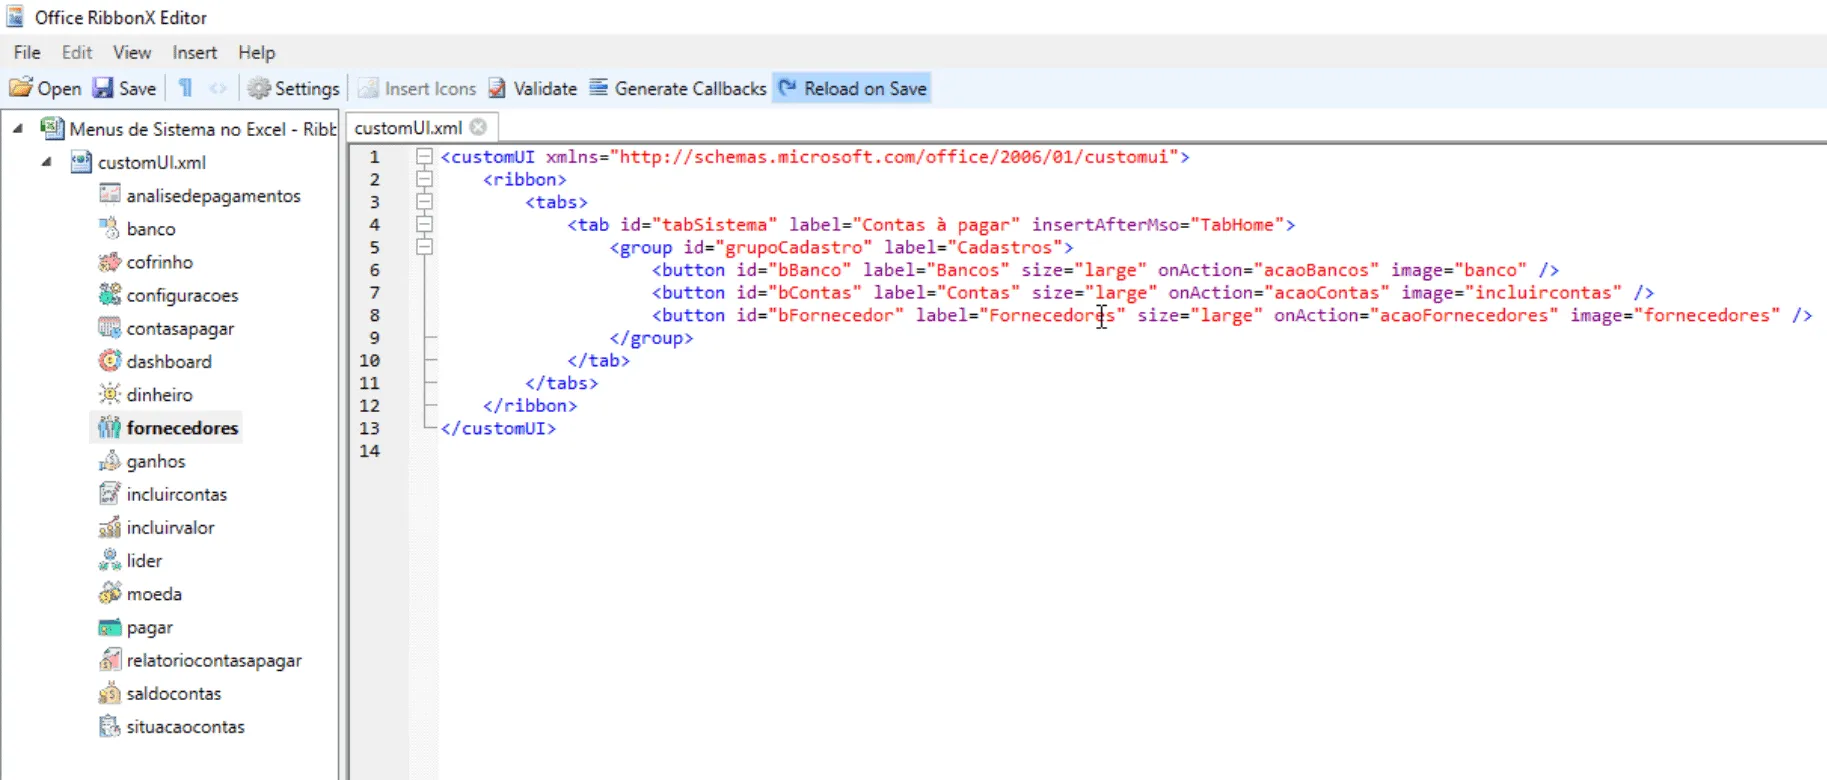Click line number 14 in the gutter
1827x780 pixels.
coord(369,451)
